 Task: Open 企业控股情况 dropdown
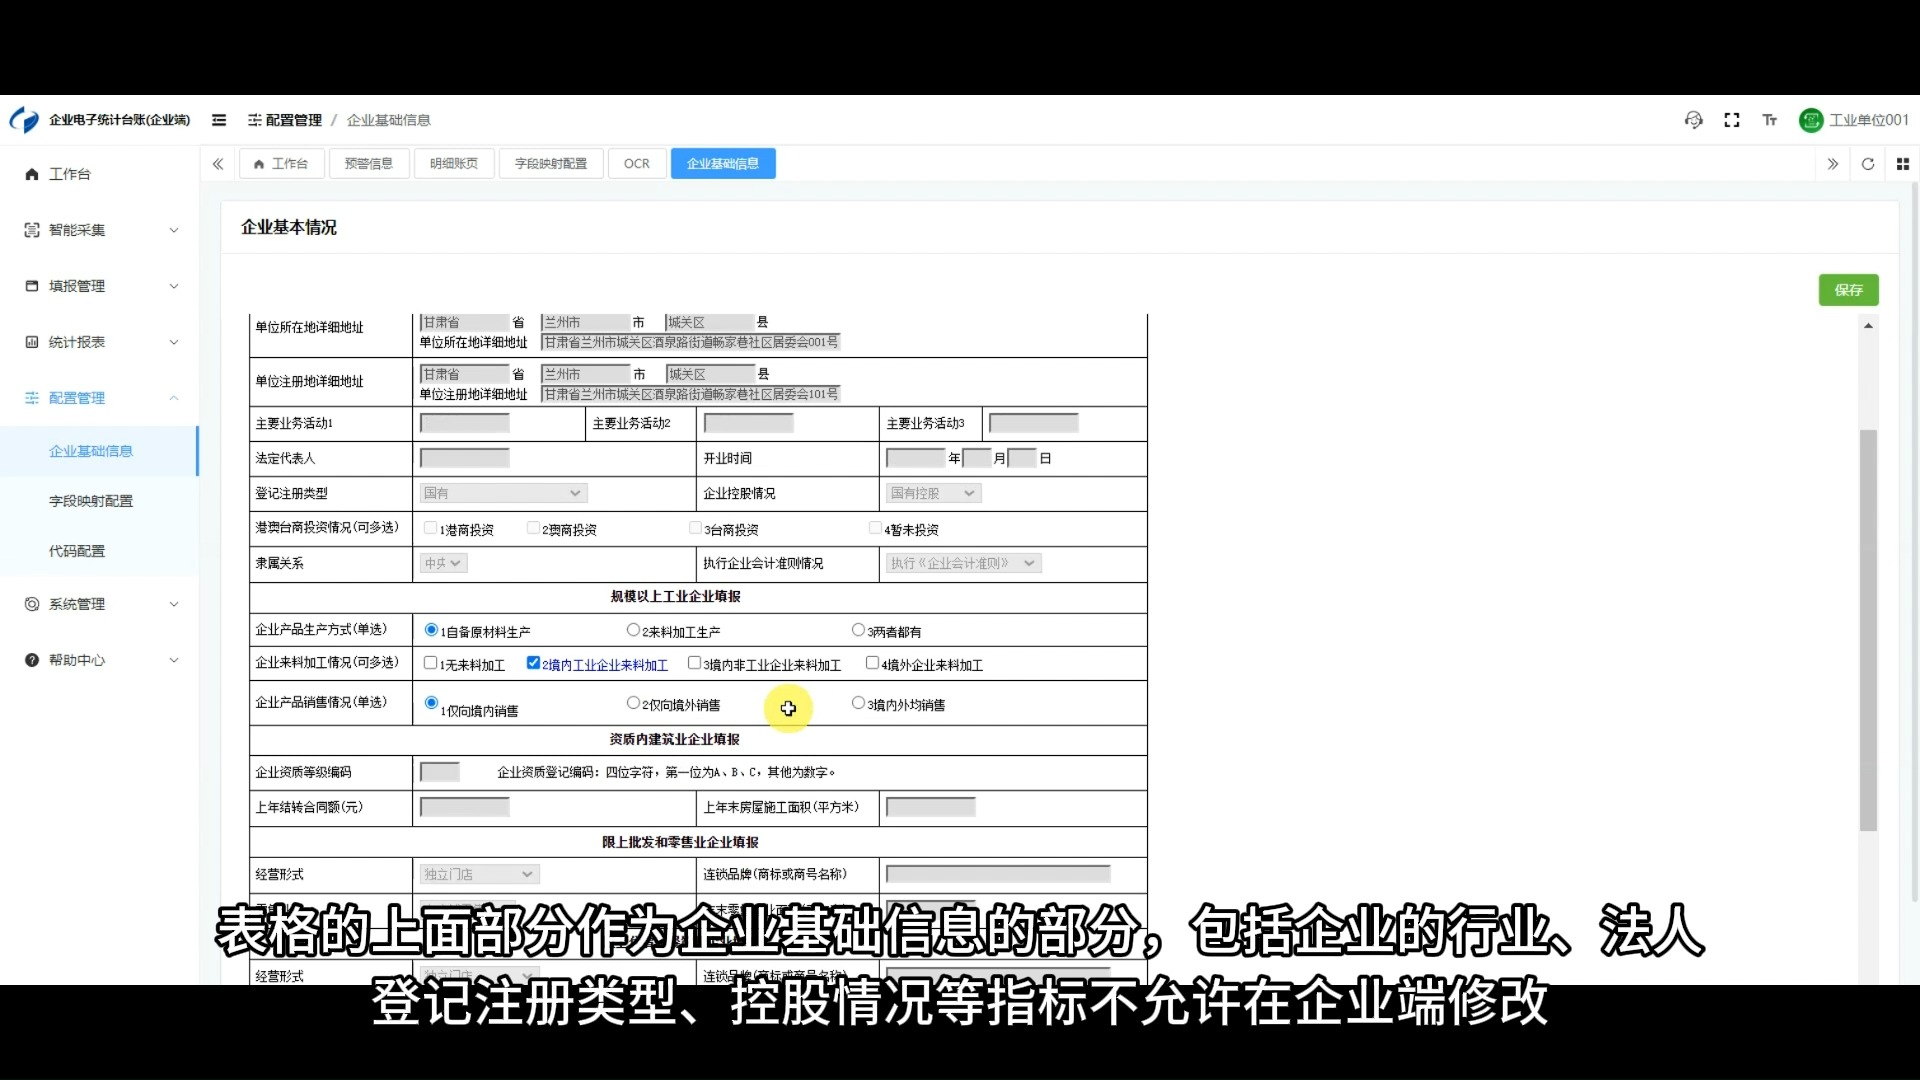932,493
